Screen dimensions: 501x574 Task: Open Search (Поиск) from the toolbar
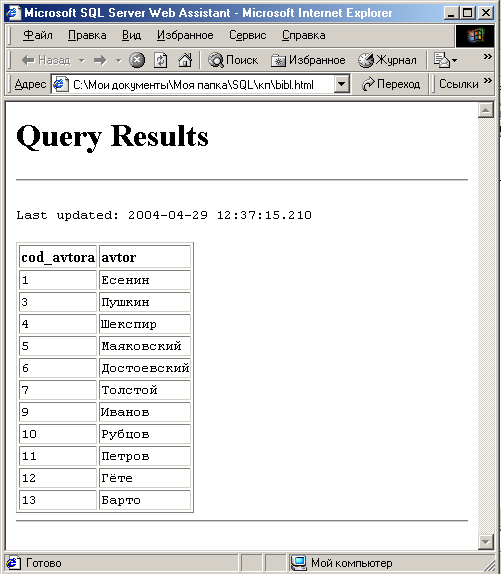click(x=233, y=60)
